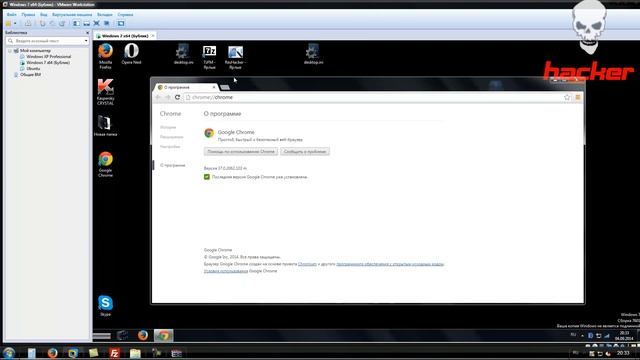Open the Chromium project link
Screen dimensions: 640x360
click(x=307, y=264)
